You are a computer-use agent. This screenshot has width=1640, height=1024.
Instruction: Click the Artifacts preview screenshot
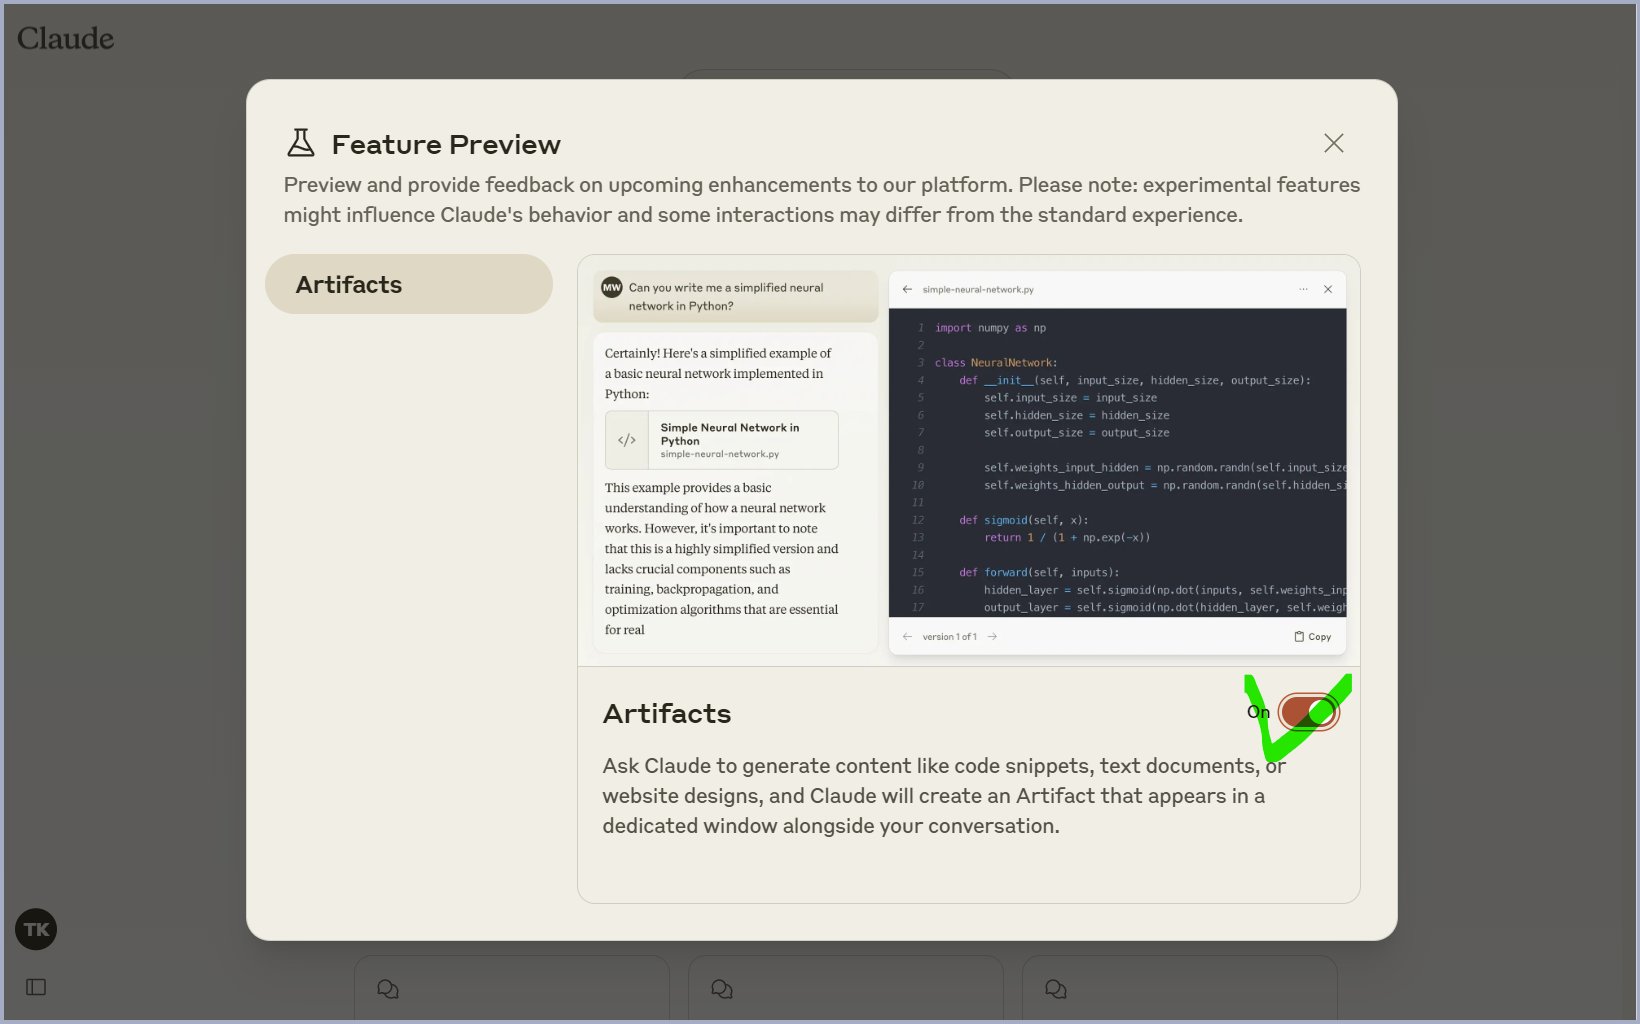tap(969, 461)
